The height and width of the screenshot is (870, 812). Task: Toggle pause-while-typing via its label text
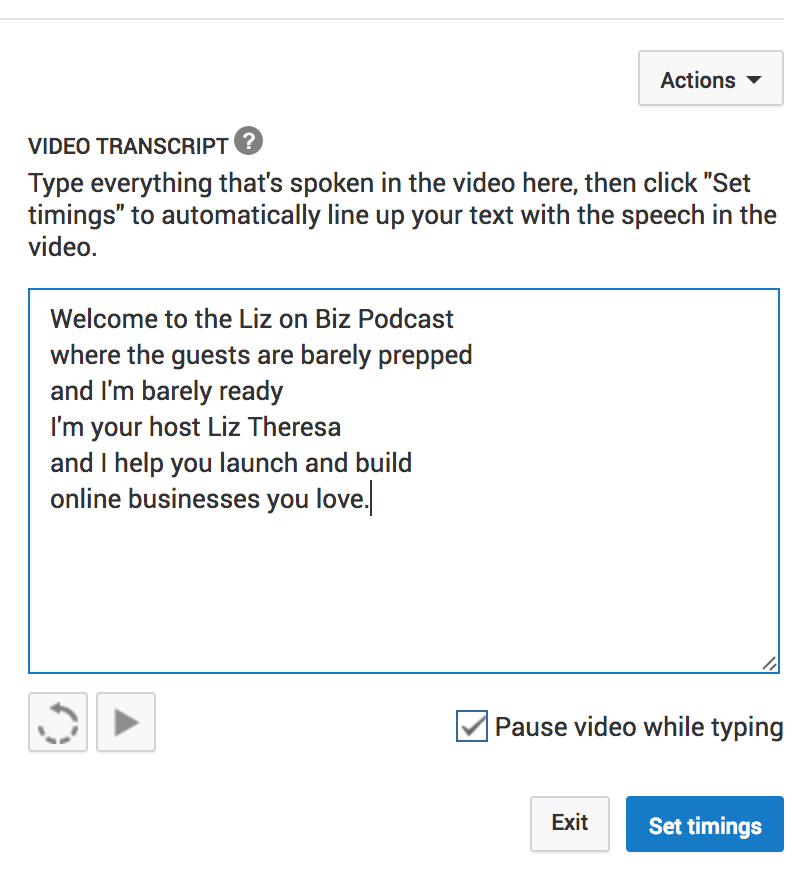pyautogui.click(x=640, y=727)
